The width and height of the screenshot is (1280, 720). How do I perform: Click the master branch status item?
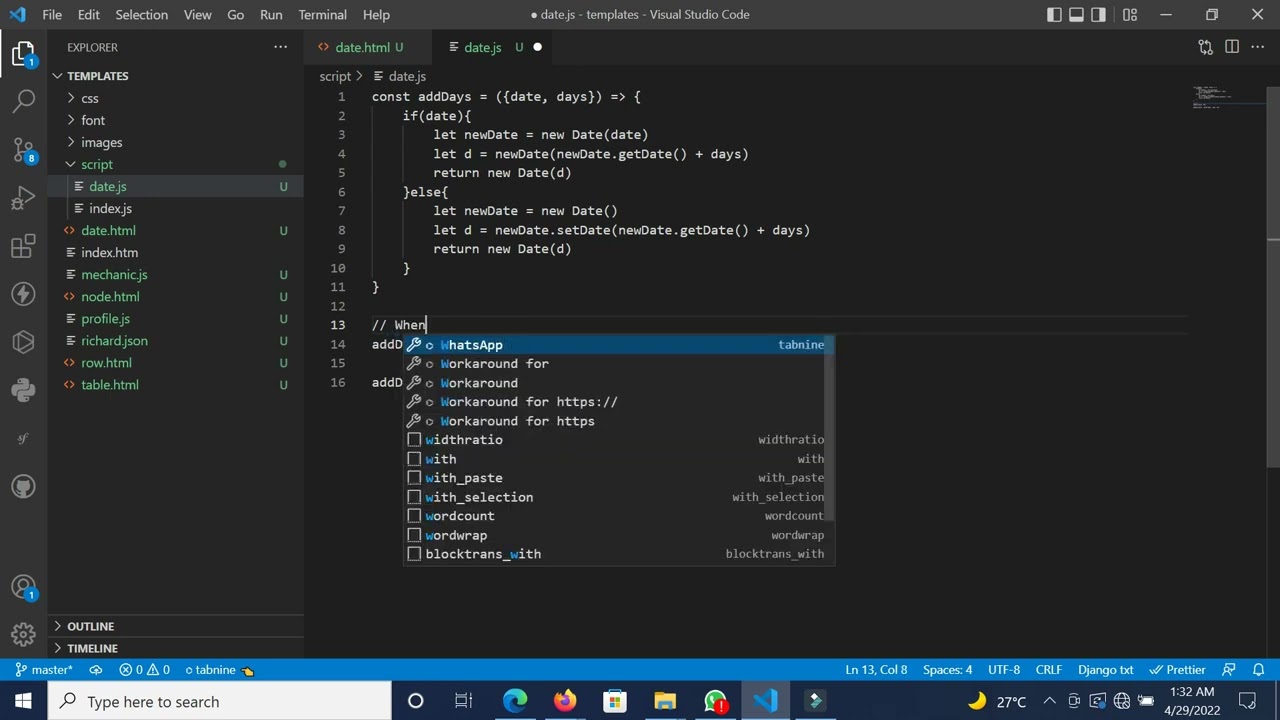tap(44, 670)
